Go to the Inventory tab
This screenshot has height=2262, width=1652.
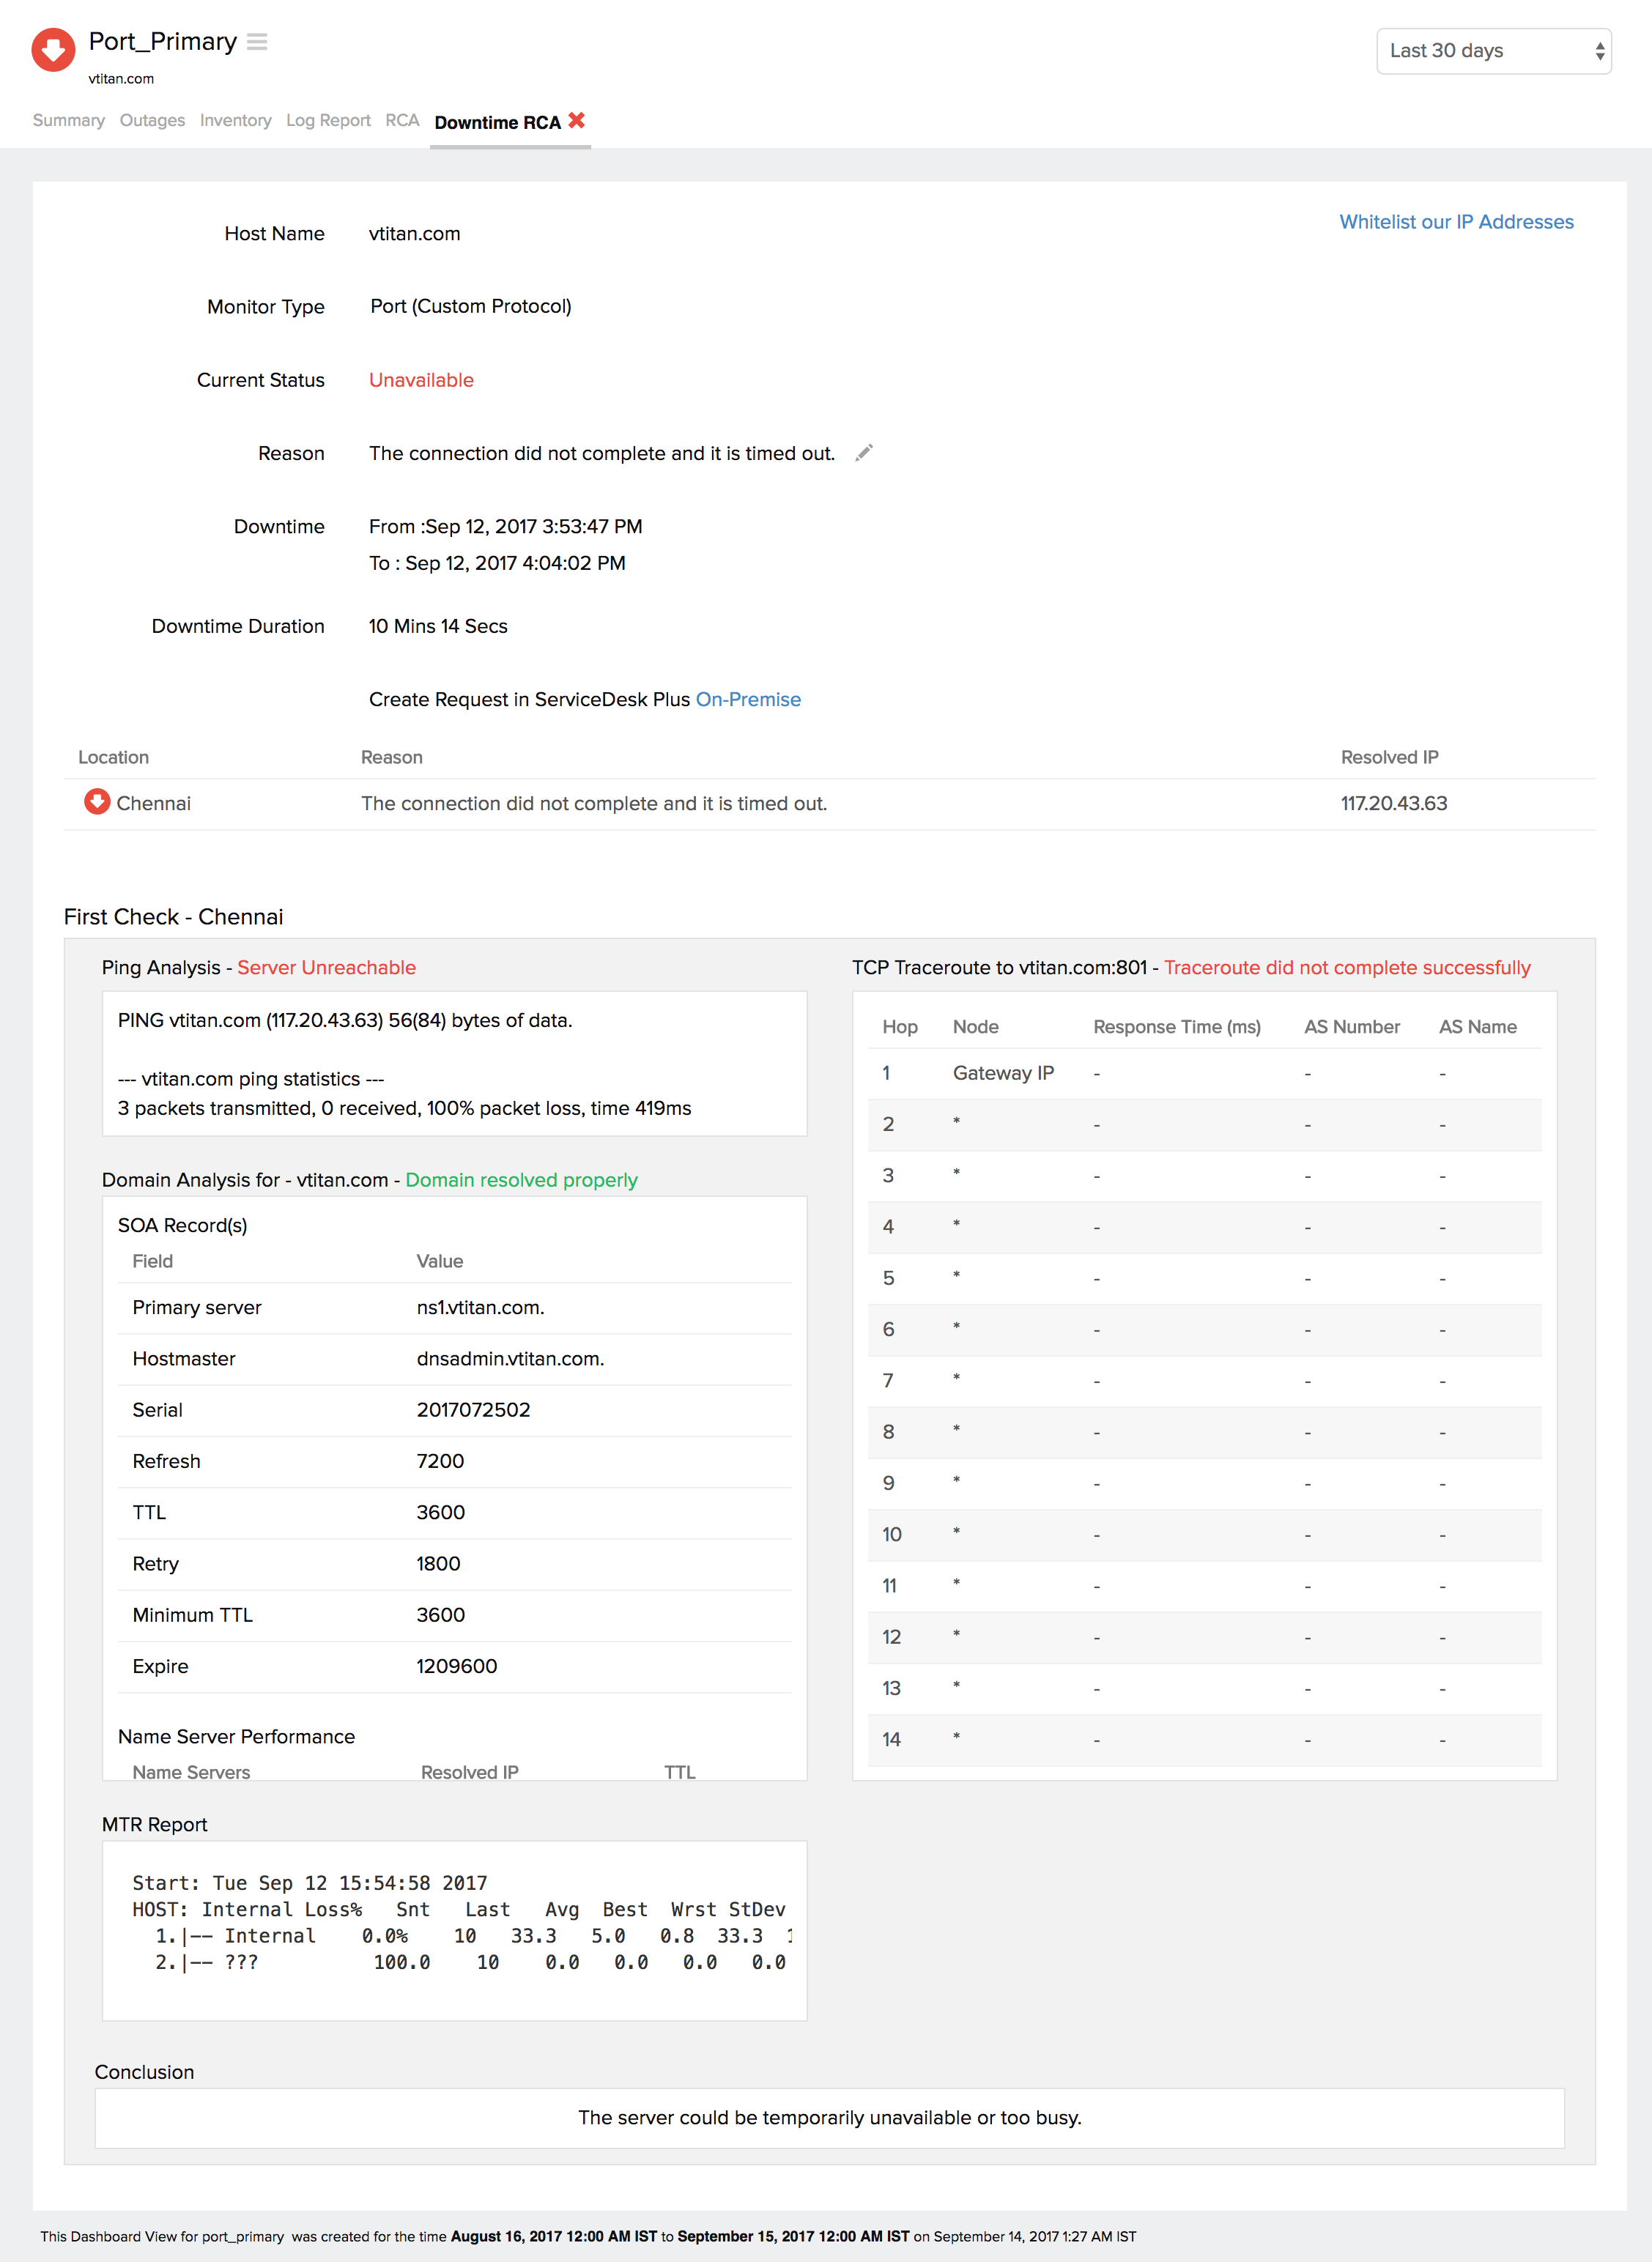click(x=235, y=121)
